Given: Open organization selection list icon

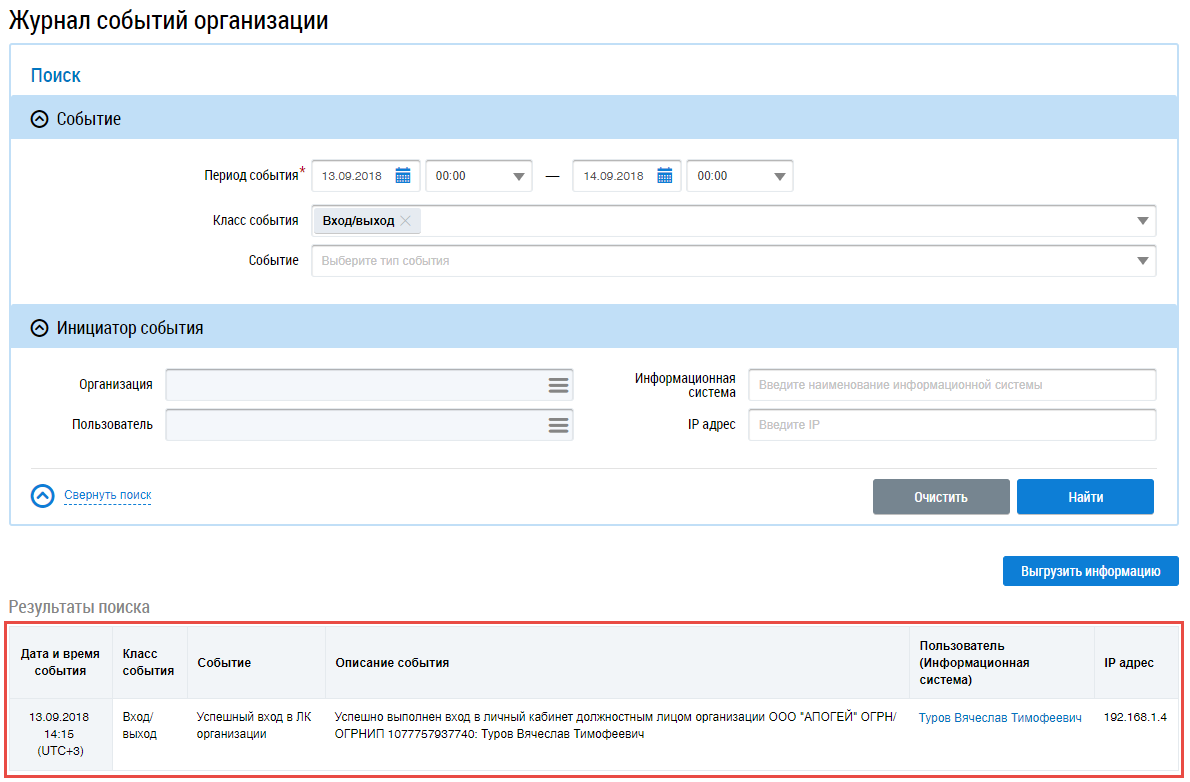Looking at the screenshot, I should coord(558,385).
